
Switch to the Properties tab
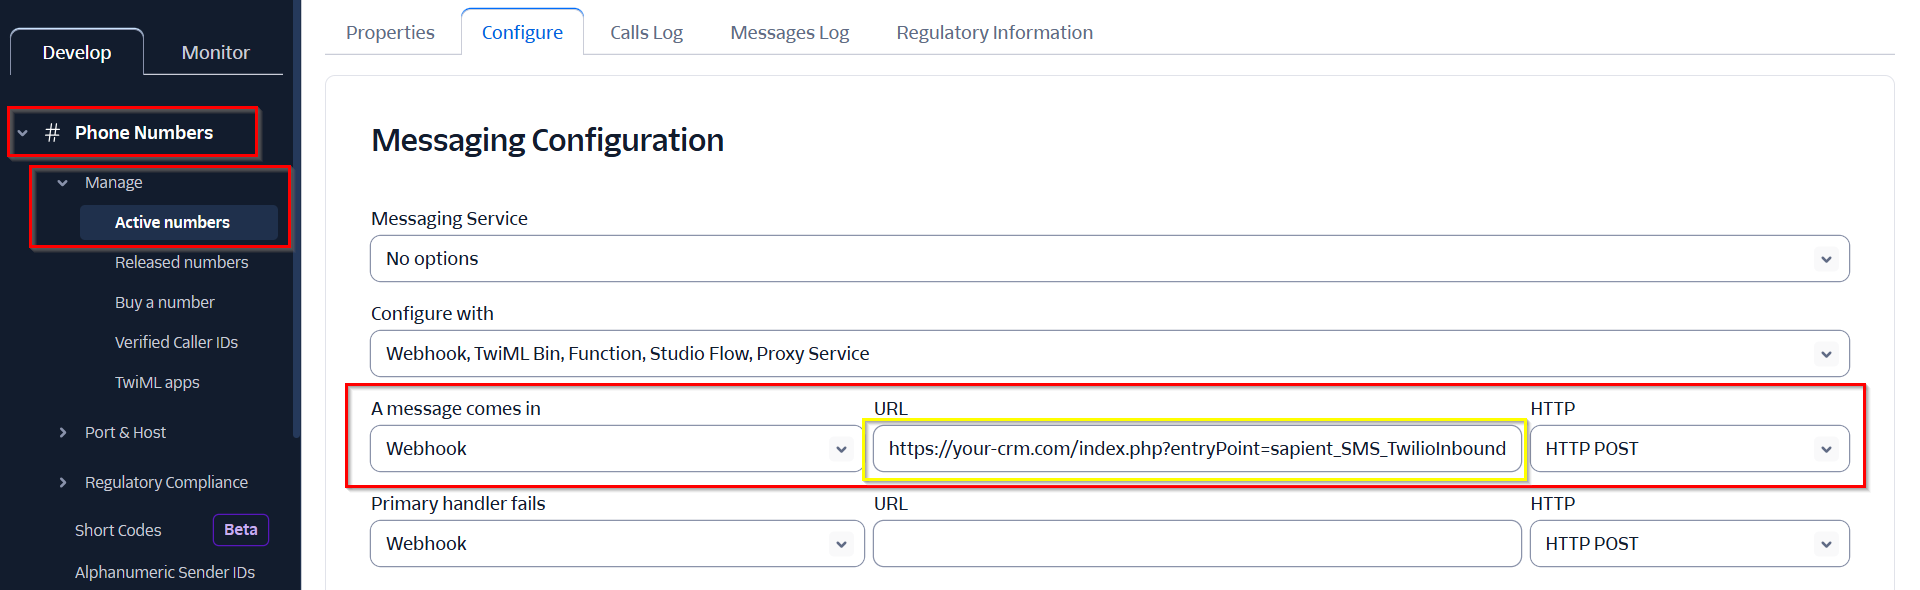(390, 32)
